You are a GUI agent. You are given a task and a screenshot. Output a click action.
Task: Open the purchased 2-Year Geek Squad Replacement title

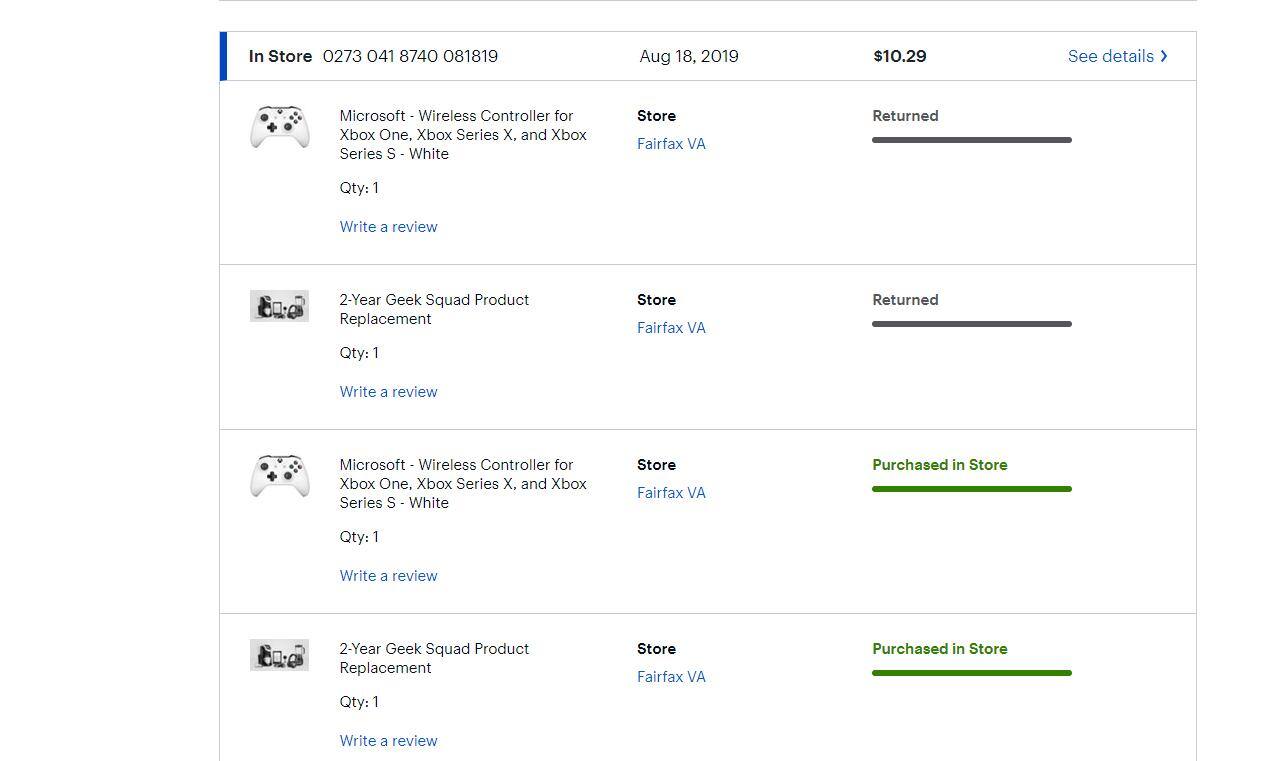[x=434, y=658]
